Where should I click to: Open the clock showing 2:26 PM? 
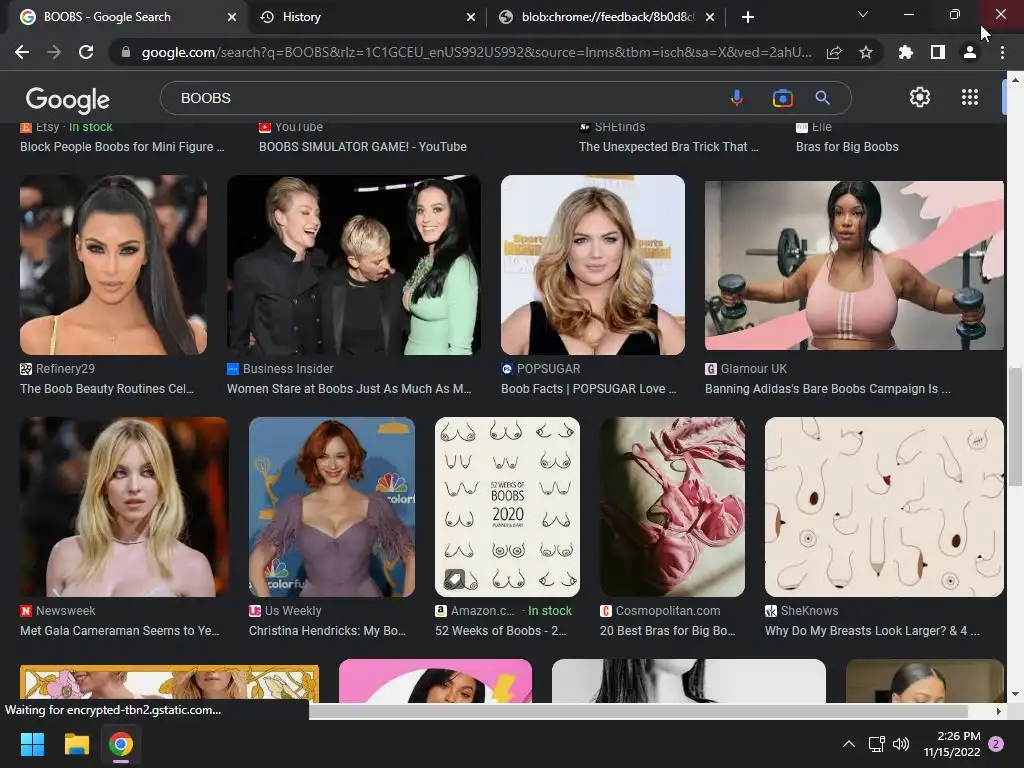[x=952, y=744]
